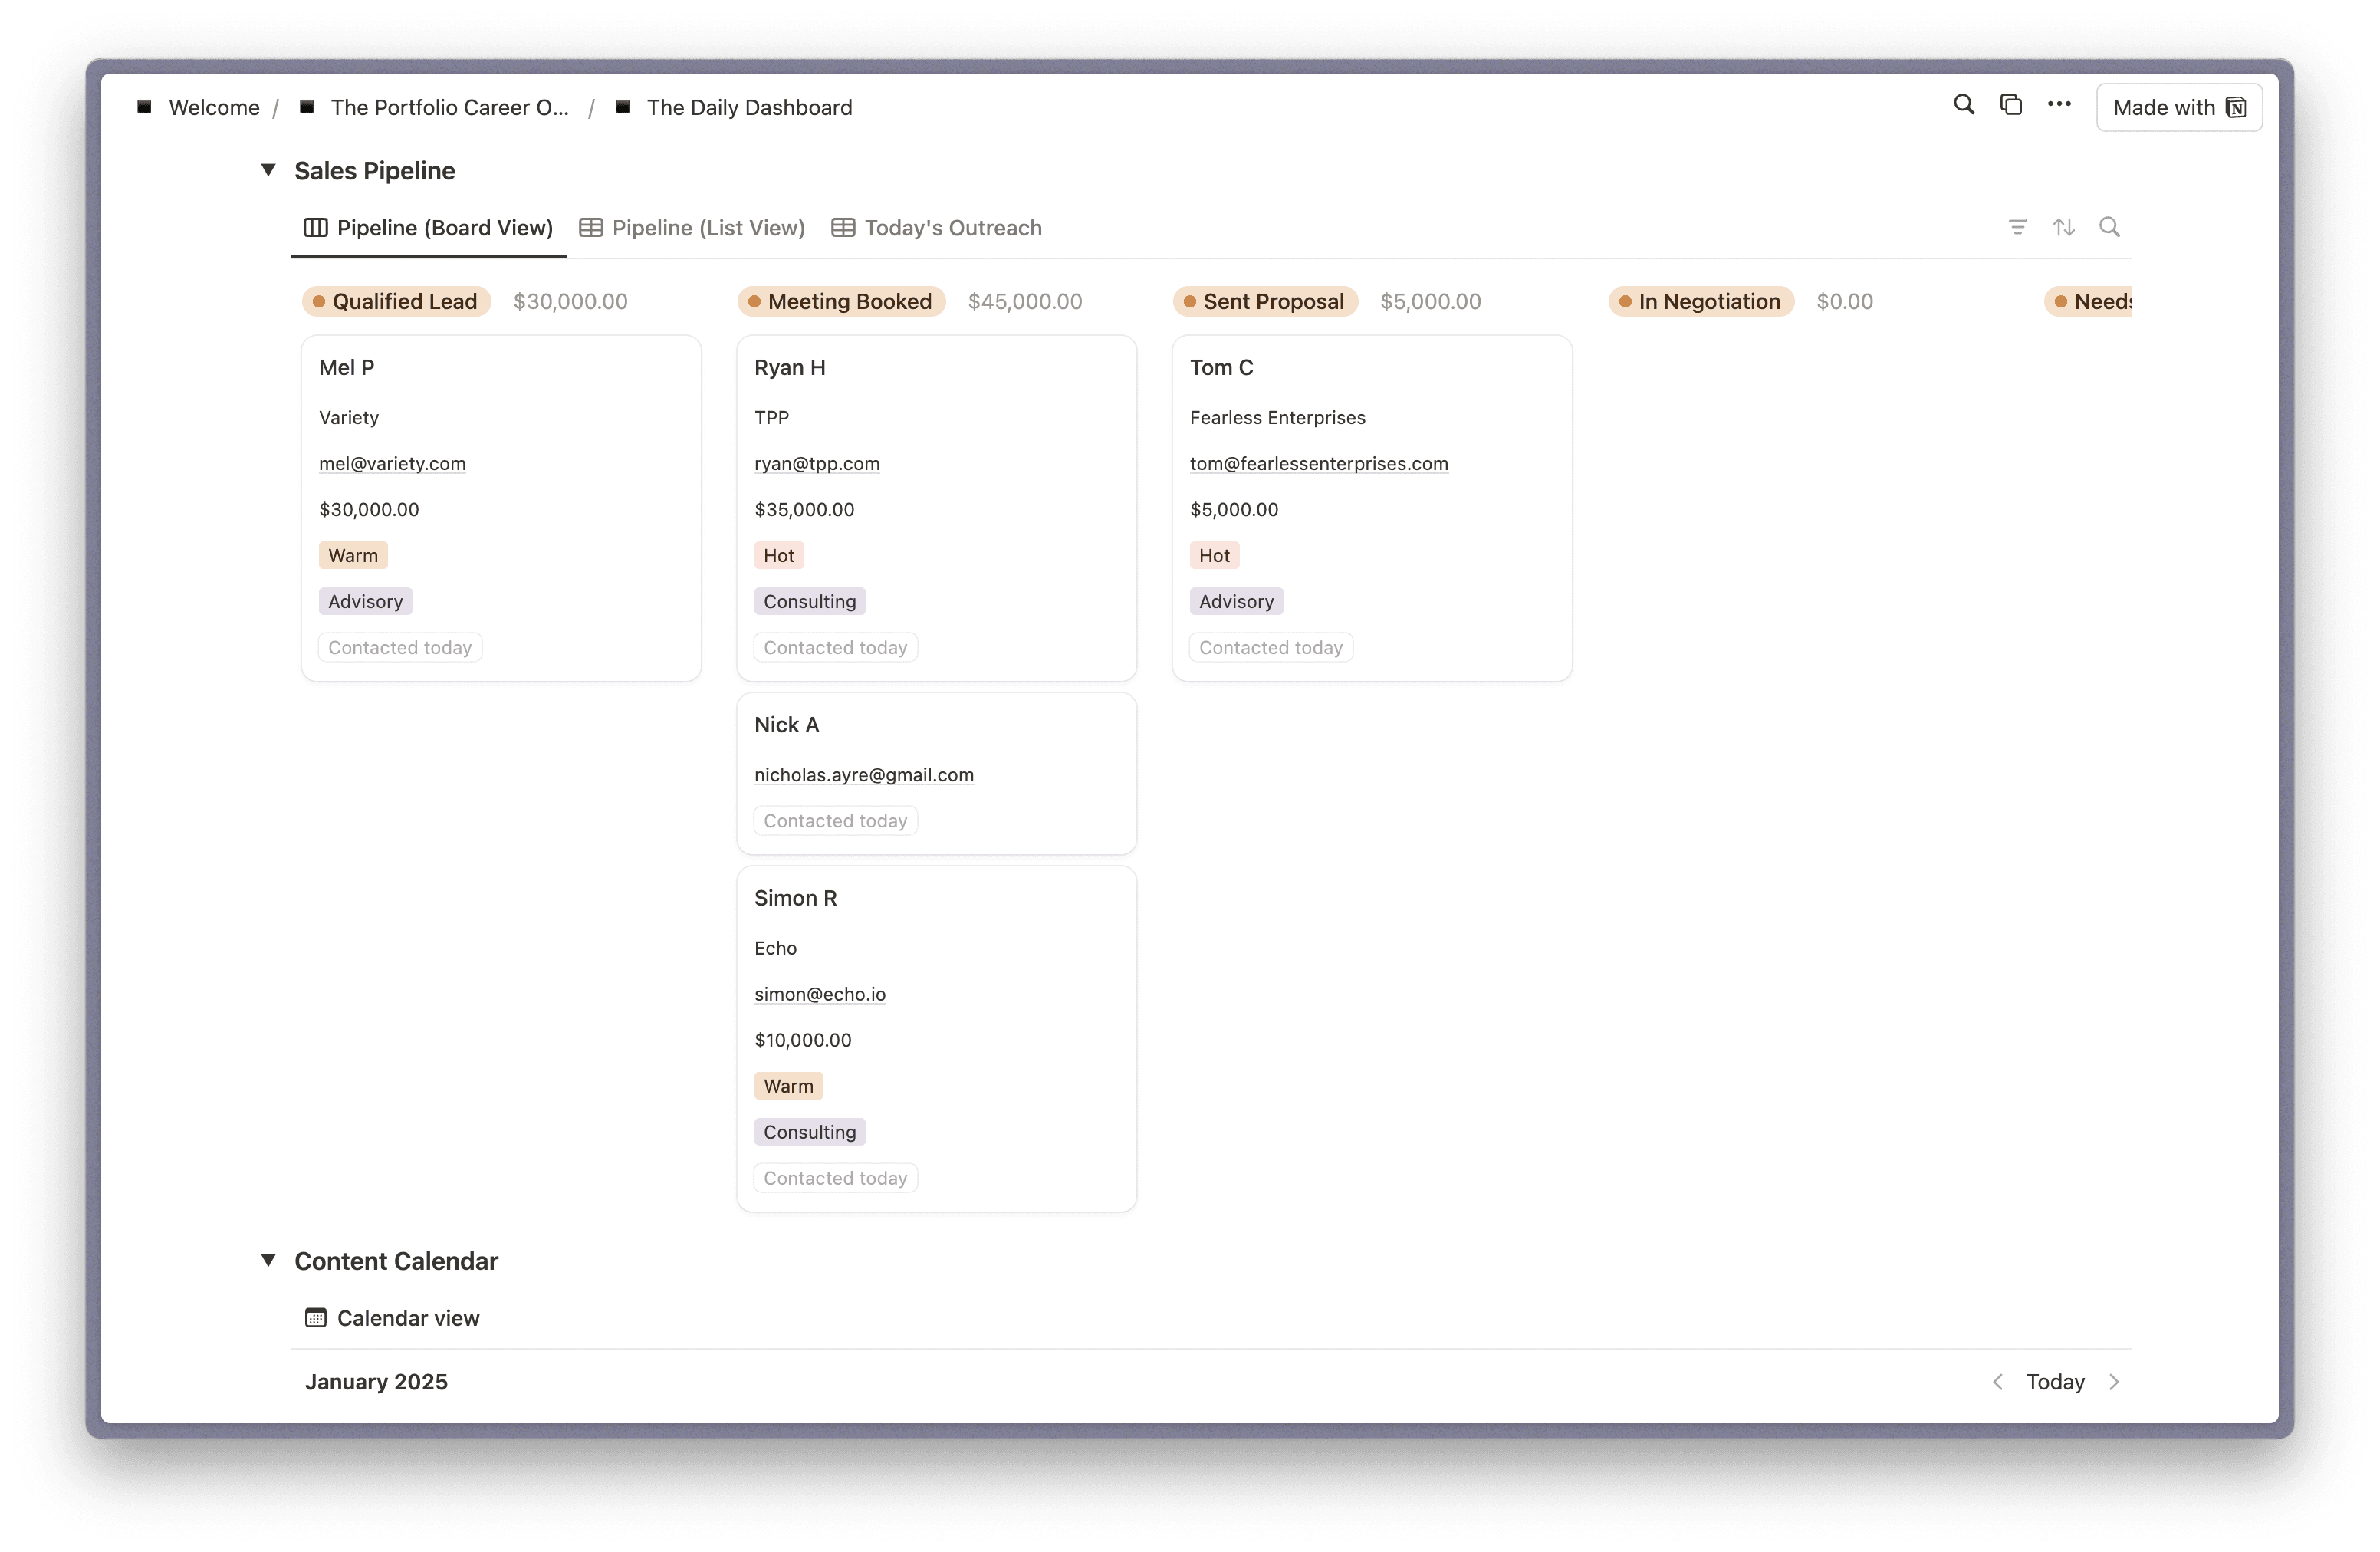Select Pipeline (Board View) tab
2380x1552 pixels.
(x=429, y=228)
